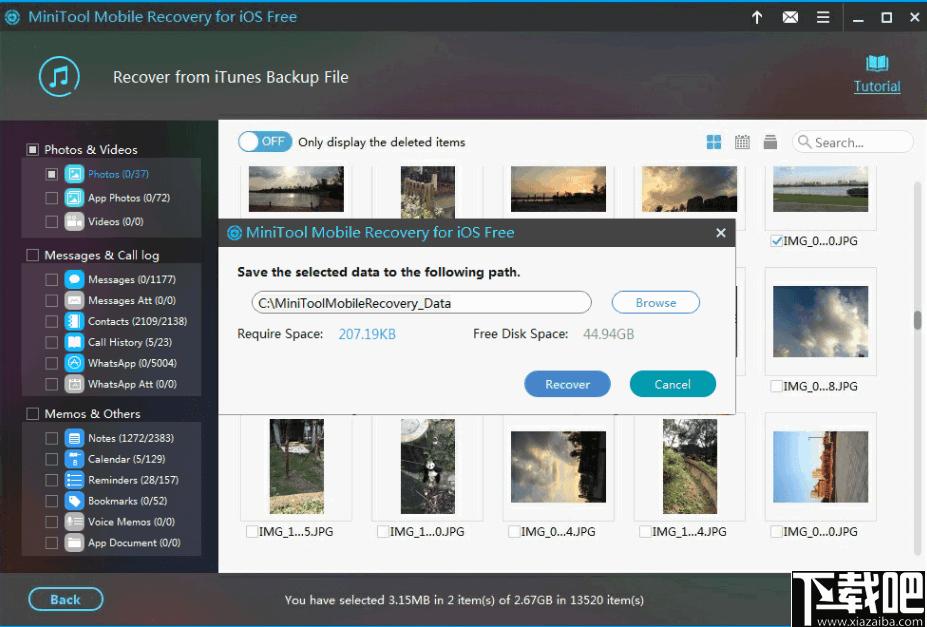The width and height of the screenshot is (927, 627).
Task: Switch to calendar date view icon
Action: [742, 142]
